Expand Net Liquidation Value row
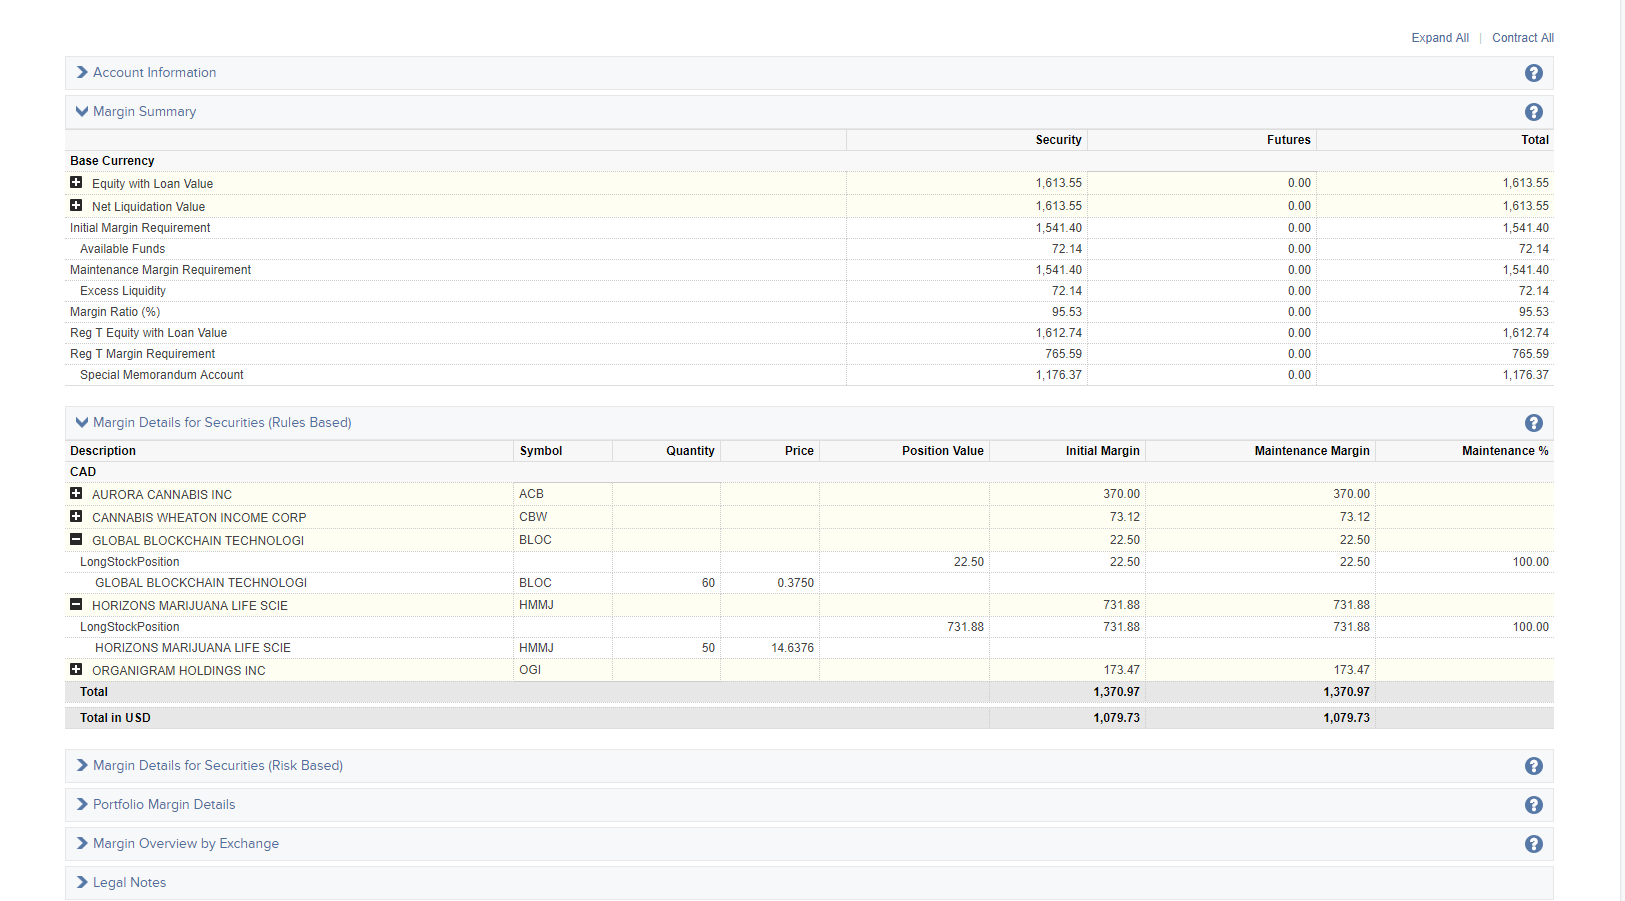 76,205
